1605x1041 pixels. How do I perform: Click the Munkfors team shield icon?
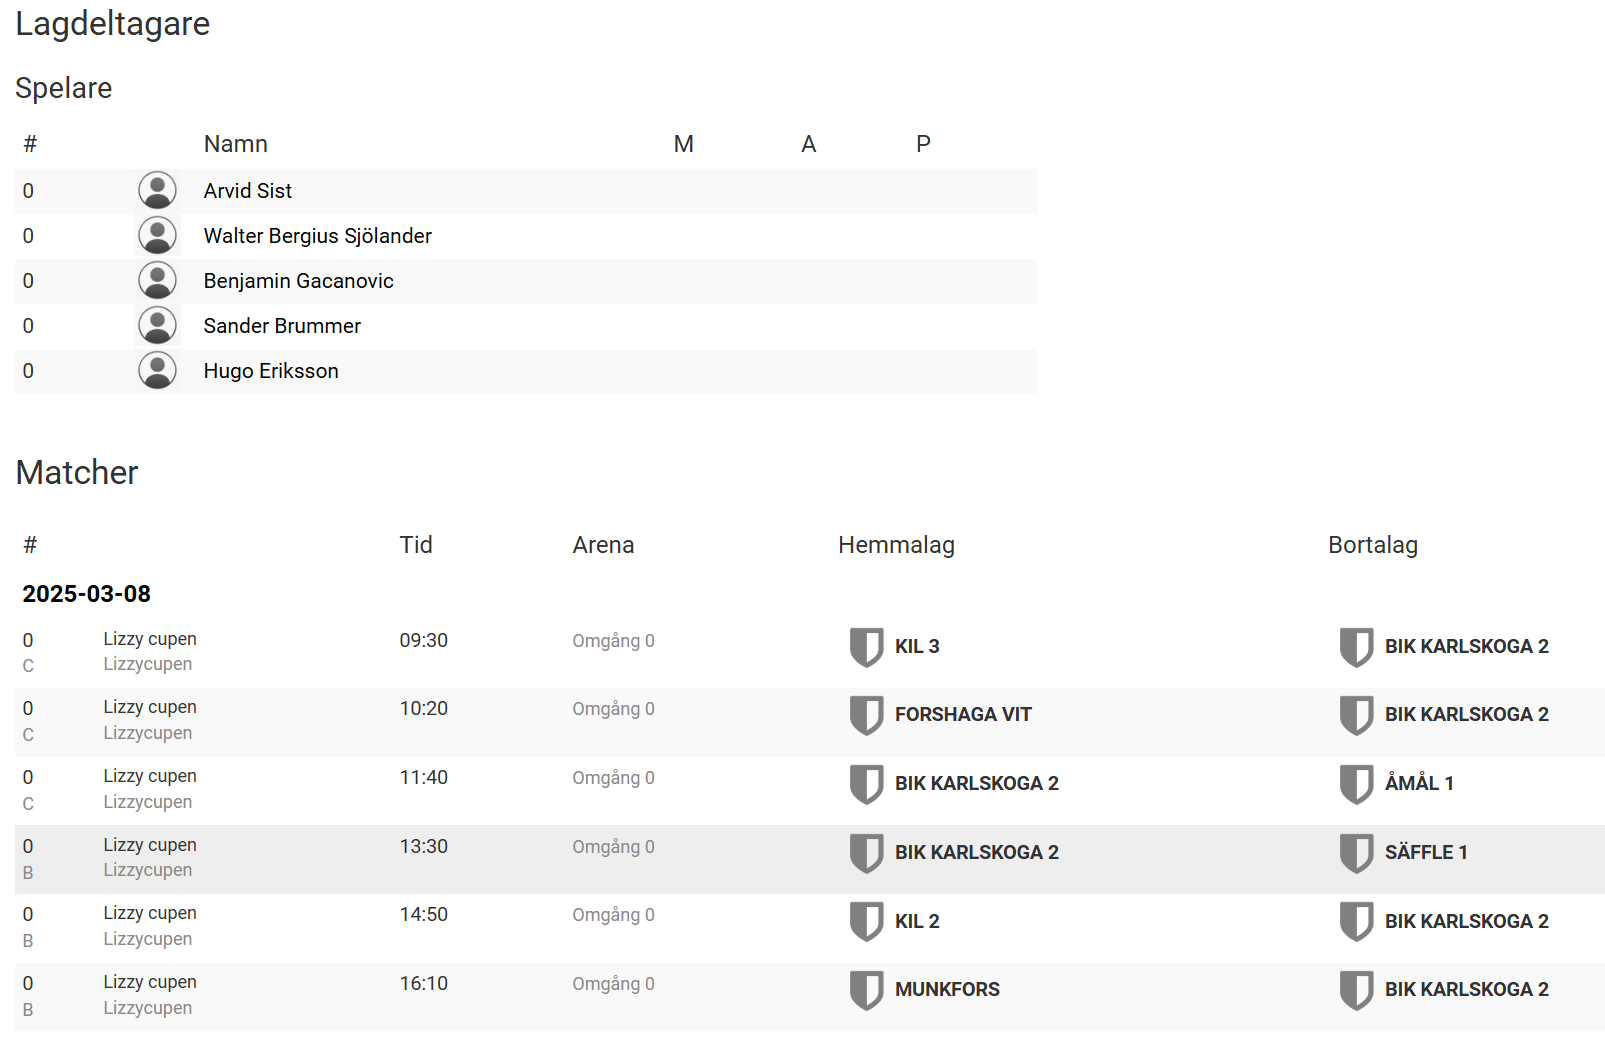(866, 990)
